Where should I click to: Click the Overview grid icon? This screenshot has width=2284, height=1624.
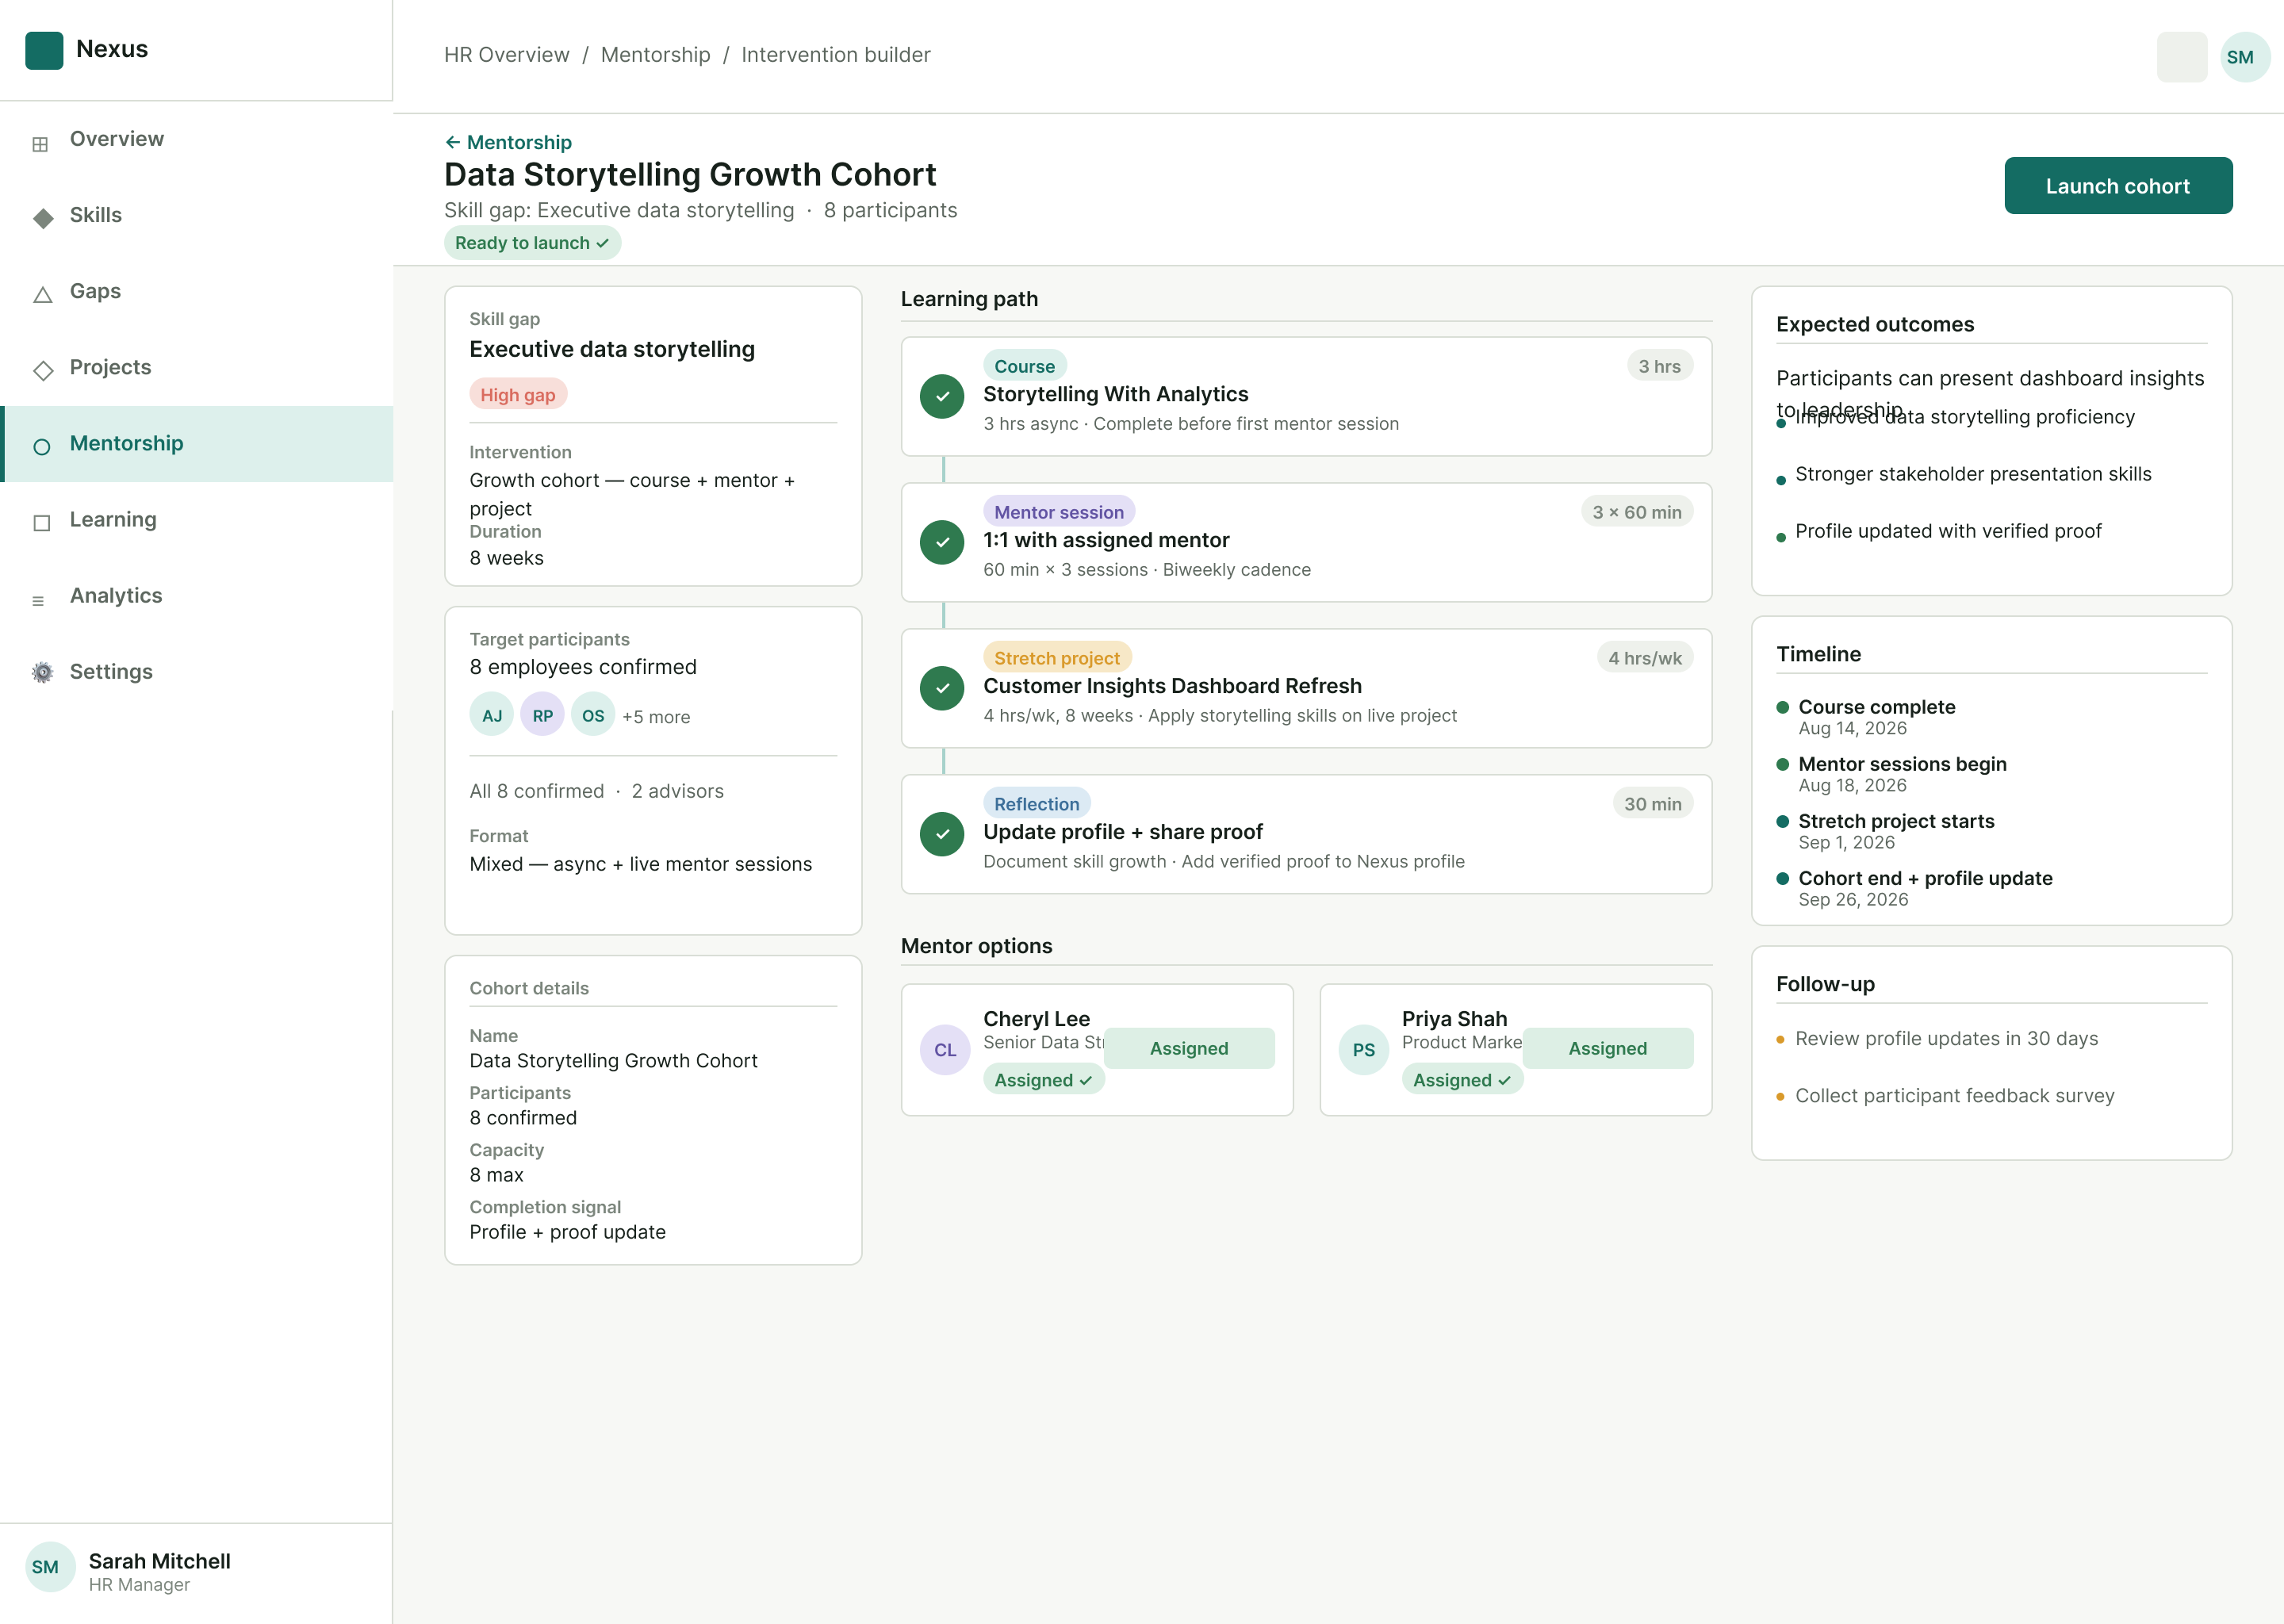(40, 144)
